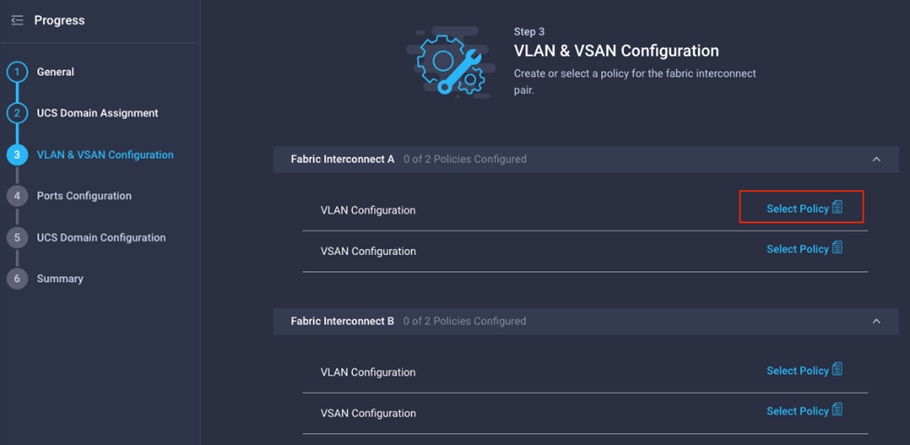This screenshot has width=910, height=445.
Task: Click the step 2 circle icon
Action: (x=17, y=113)
